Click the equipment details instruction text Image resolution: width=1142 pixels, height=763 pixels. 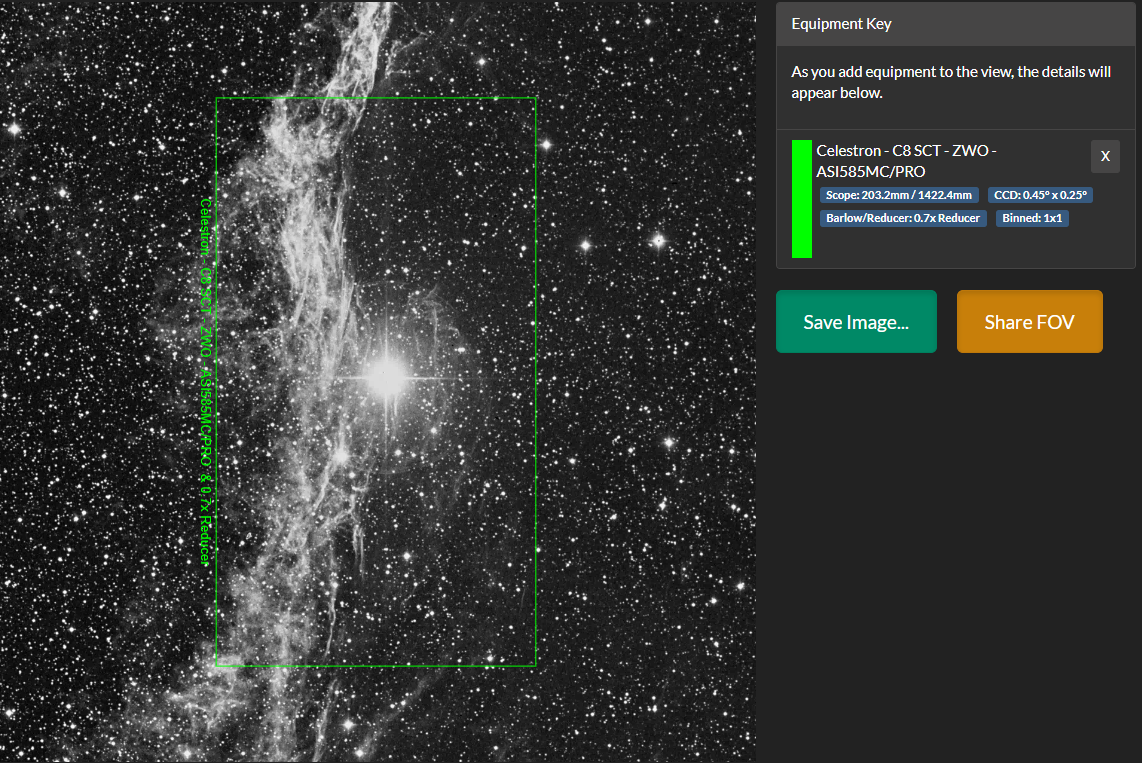click(950, 82)
